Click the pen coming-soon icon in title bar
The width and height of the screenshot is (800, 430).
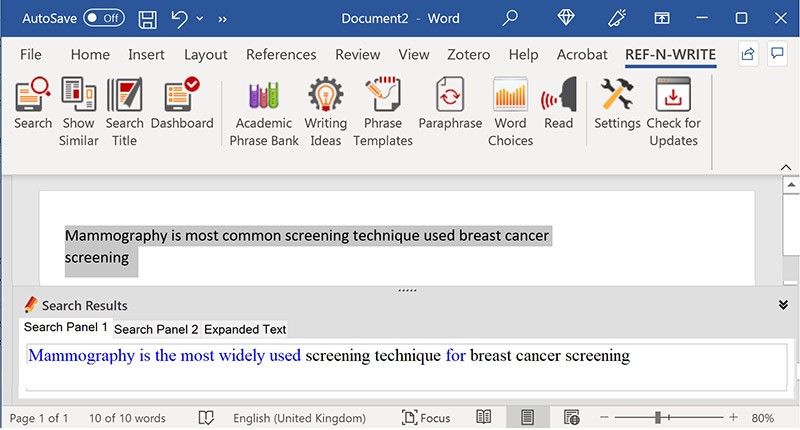click(617, 18)
